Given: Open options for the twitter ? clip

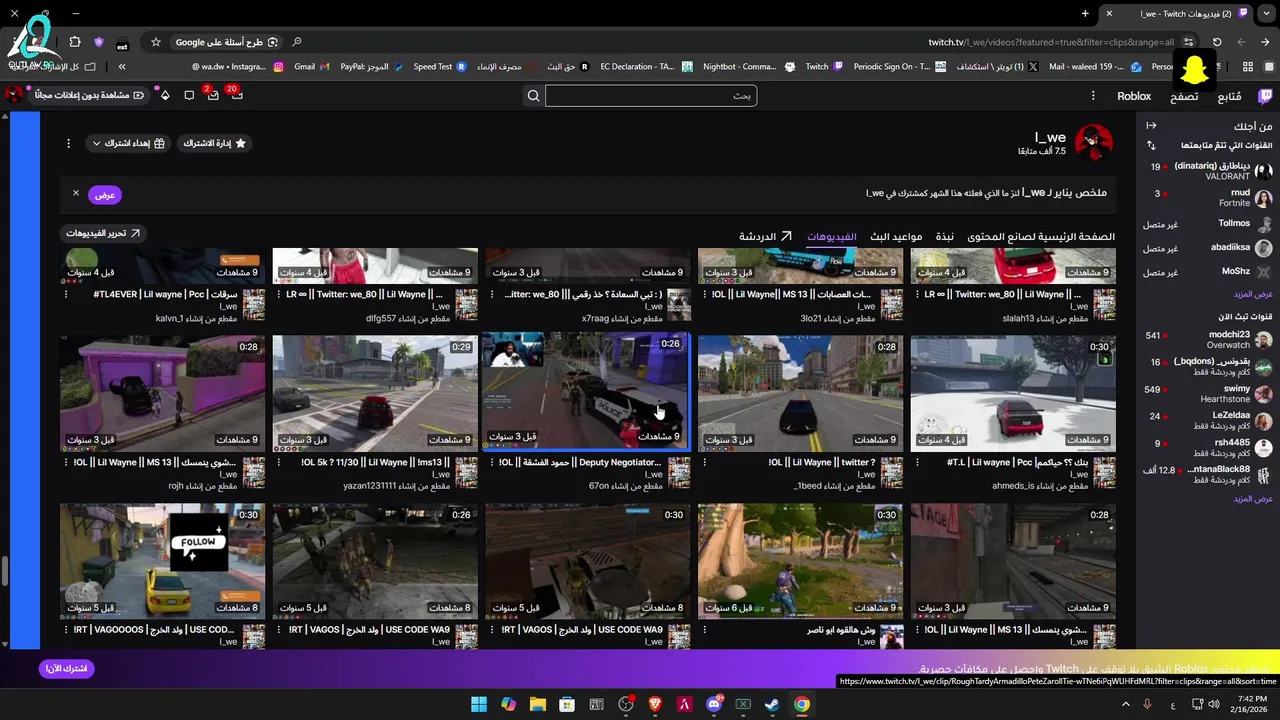Looking at the screenshot, I should coord(705,462).
